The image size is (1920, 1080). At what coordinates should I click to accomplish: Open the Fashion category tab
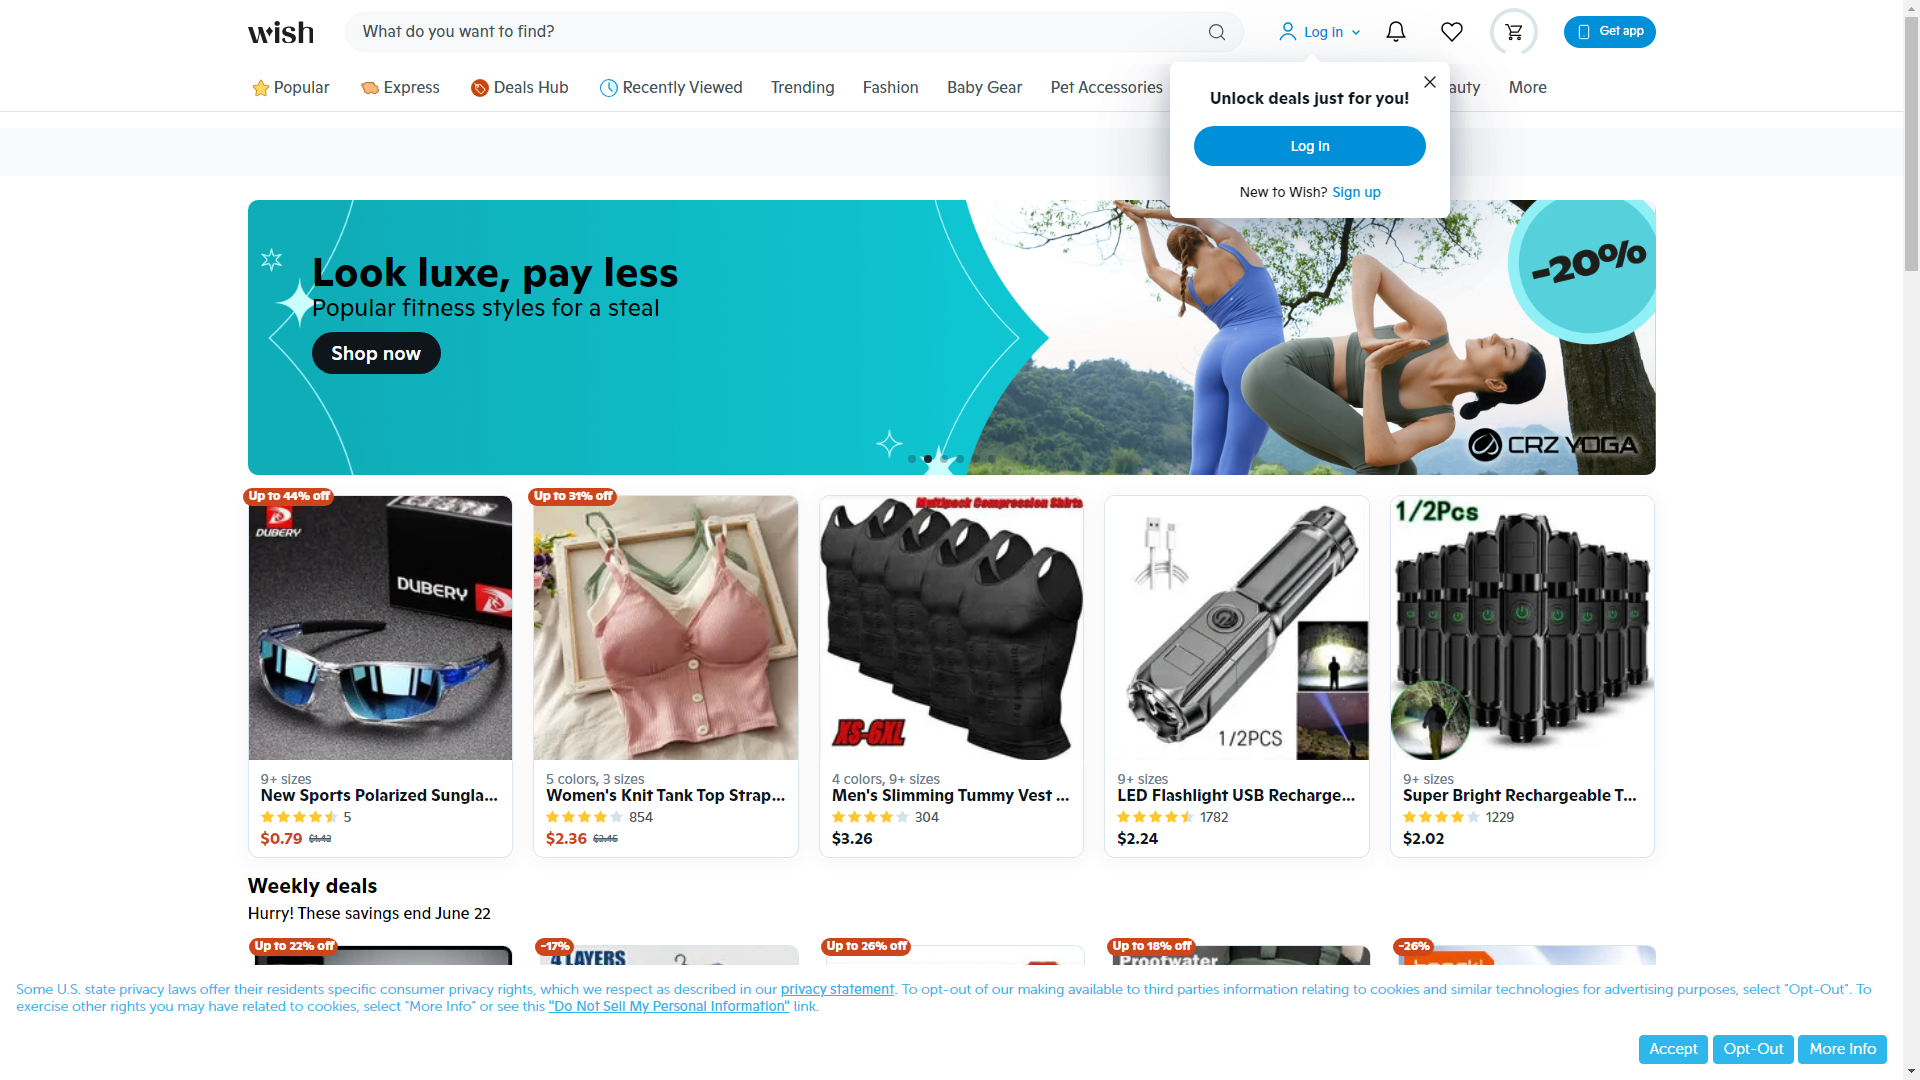click(890, 88)
